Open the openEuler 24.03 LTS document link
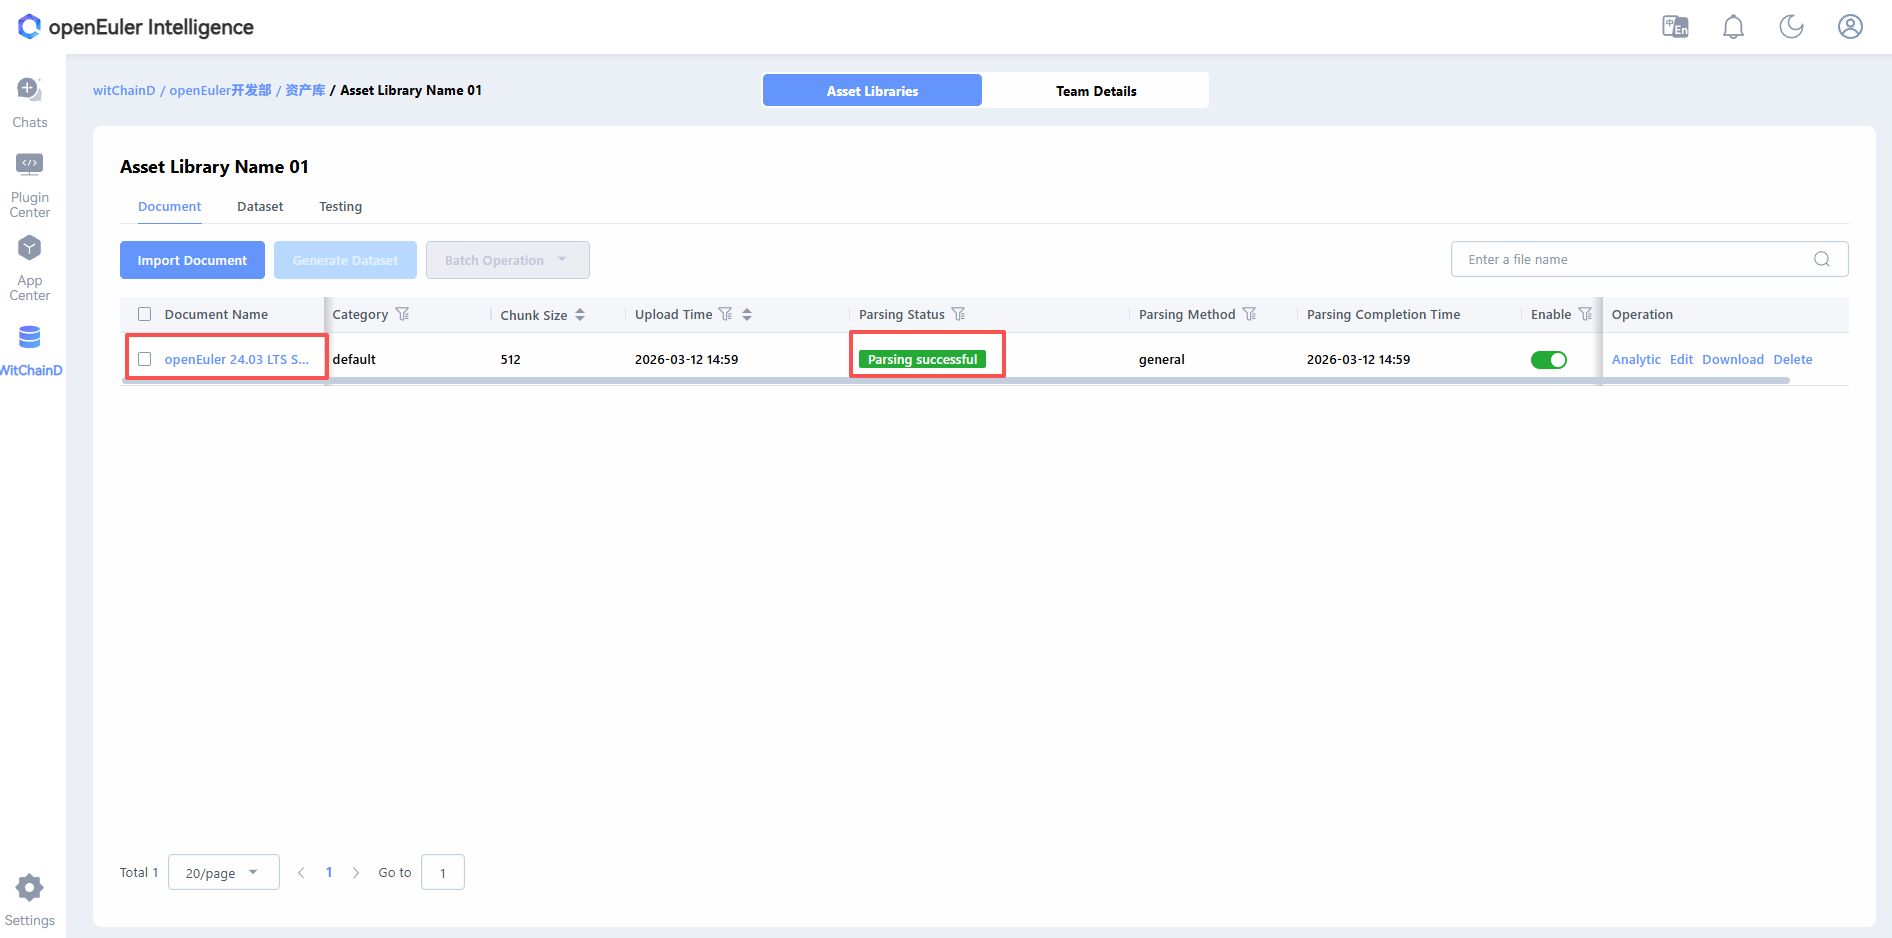The height and width of the screenshot is (938, 1892). click(237, 359)
